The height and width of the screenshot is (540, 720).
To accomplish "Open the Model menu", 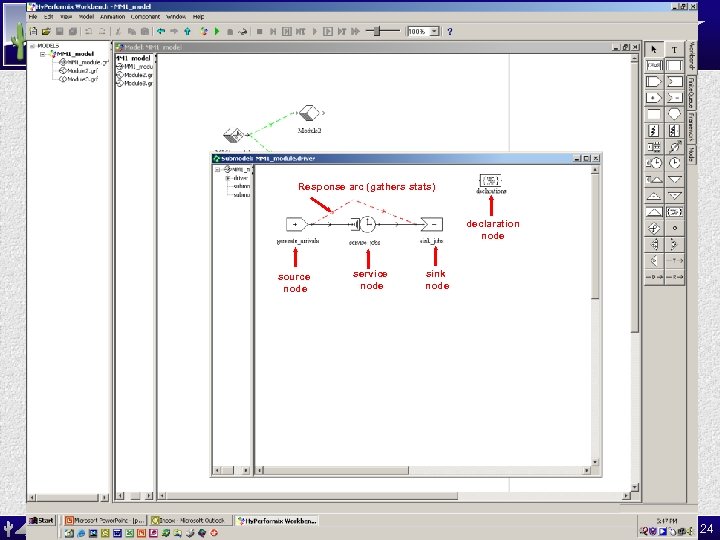I will (x=86, y=17).
